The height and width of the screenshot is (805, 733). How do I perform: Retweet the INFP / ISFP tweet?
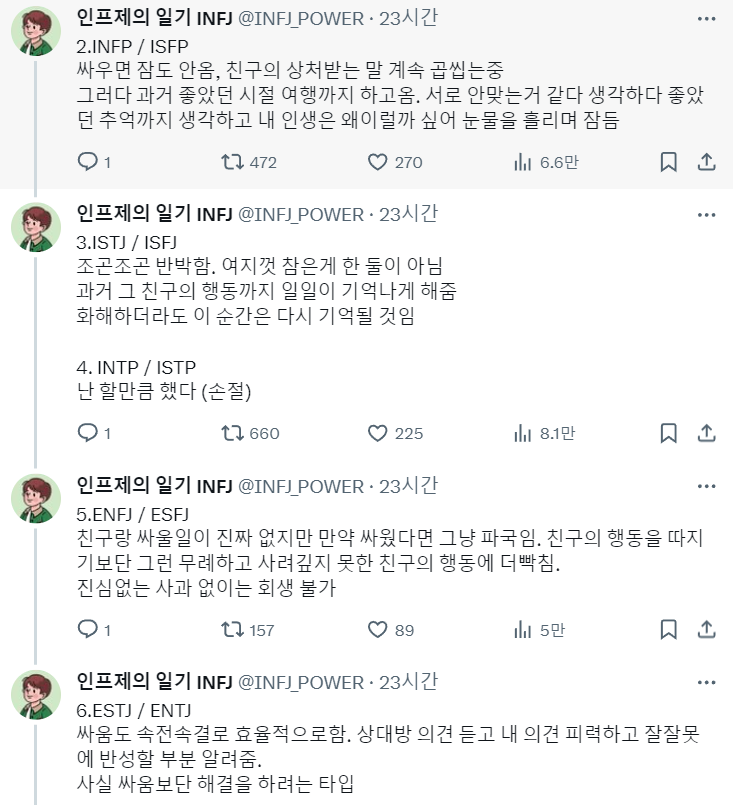click(x=231, y=162)
